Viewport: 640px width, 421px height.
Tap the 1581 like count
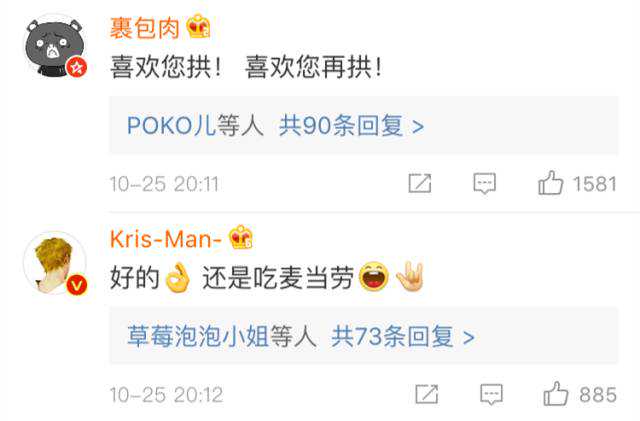pyautogui.click(x=595, y=184)
